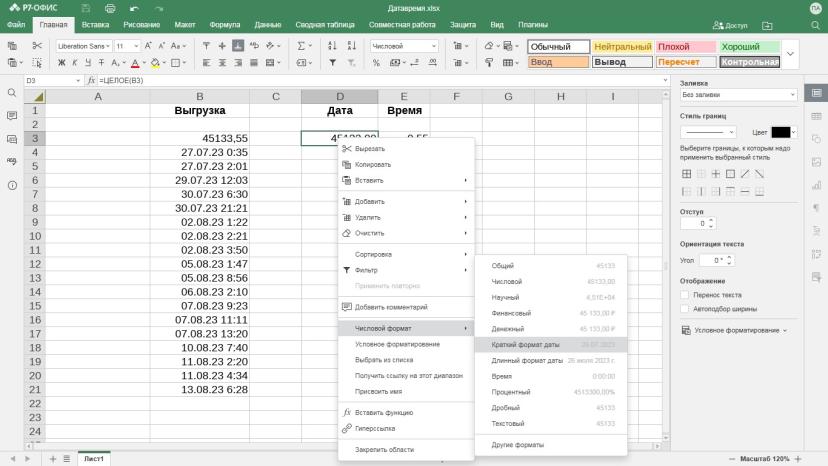Screen dimensions: 828x466
Task: Select outer borders icon in right panel
Action: (730, 174)
